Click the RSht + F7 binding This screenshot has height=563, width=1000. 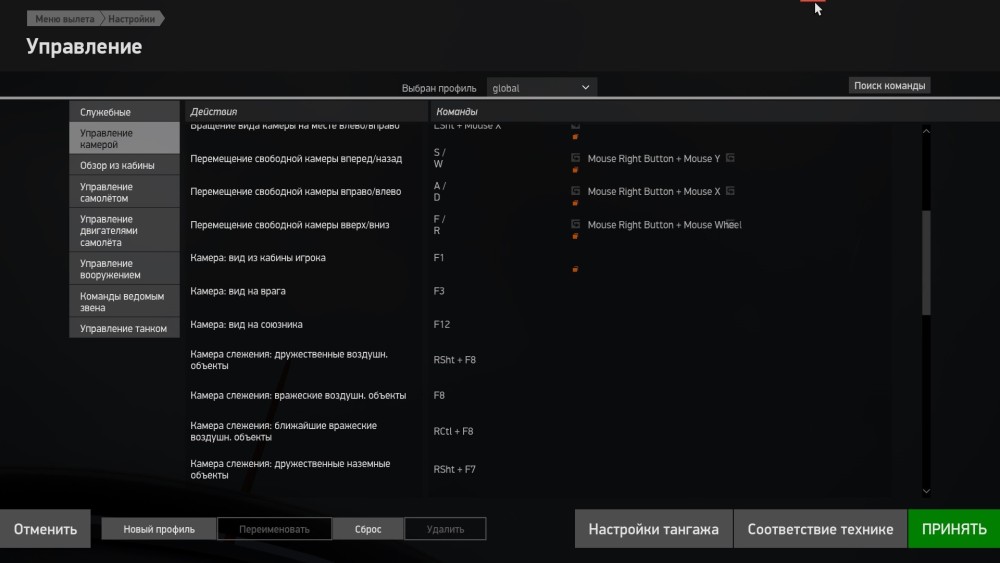454,469
